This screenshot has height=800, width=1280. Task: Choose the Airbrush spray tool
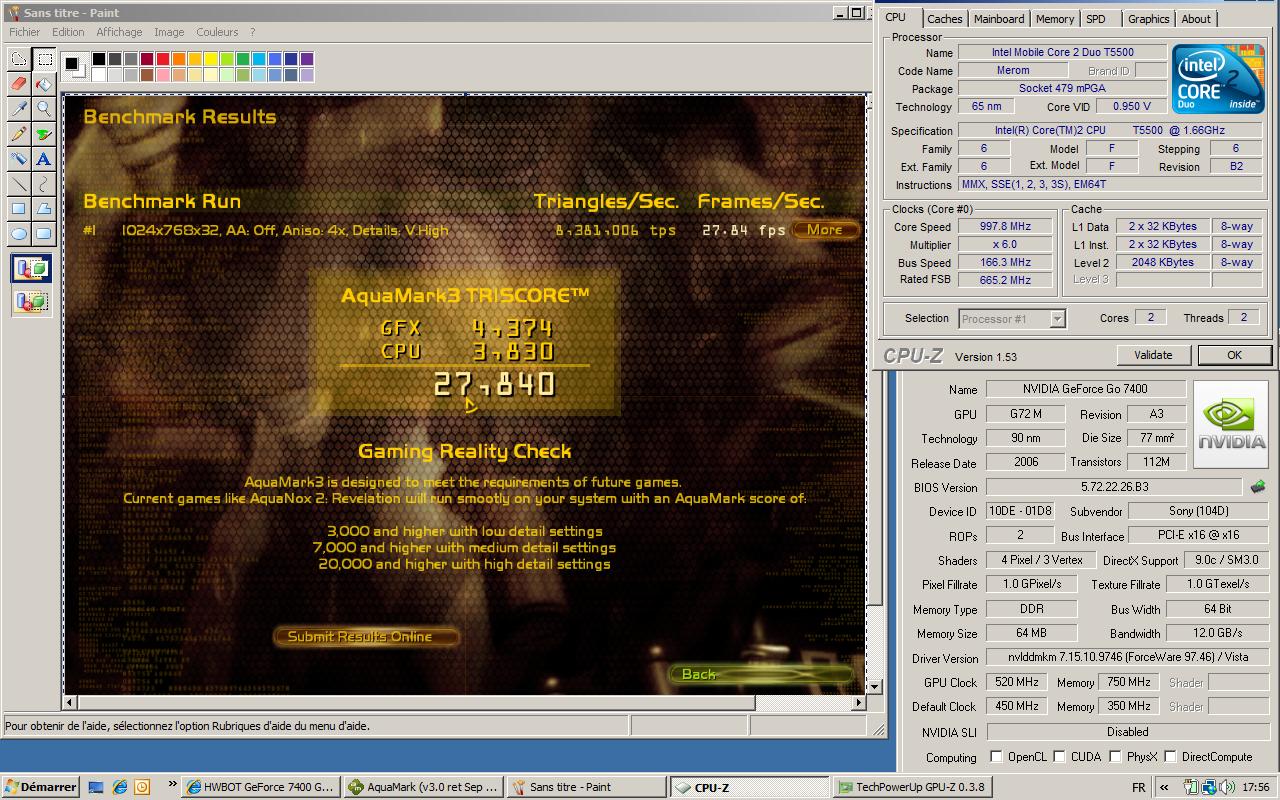[x=18, y=159]
